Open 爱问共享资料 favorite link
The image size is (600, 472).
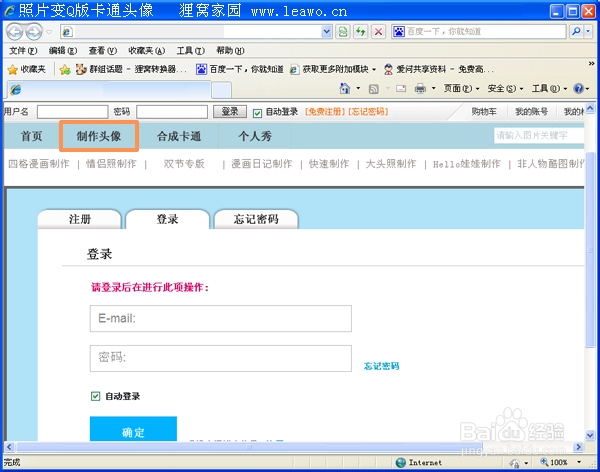438,69
